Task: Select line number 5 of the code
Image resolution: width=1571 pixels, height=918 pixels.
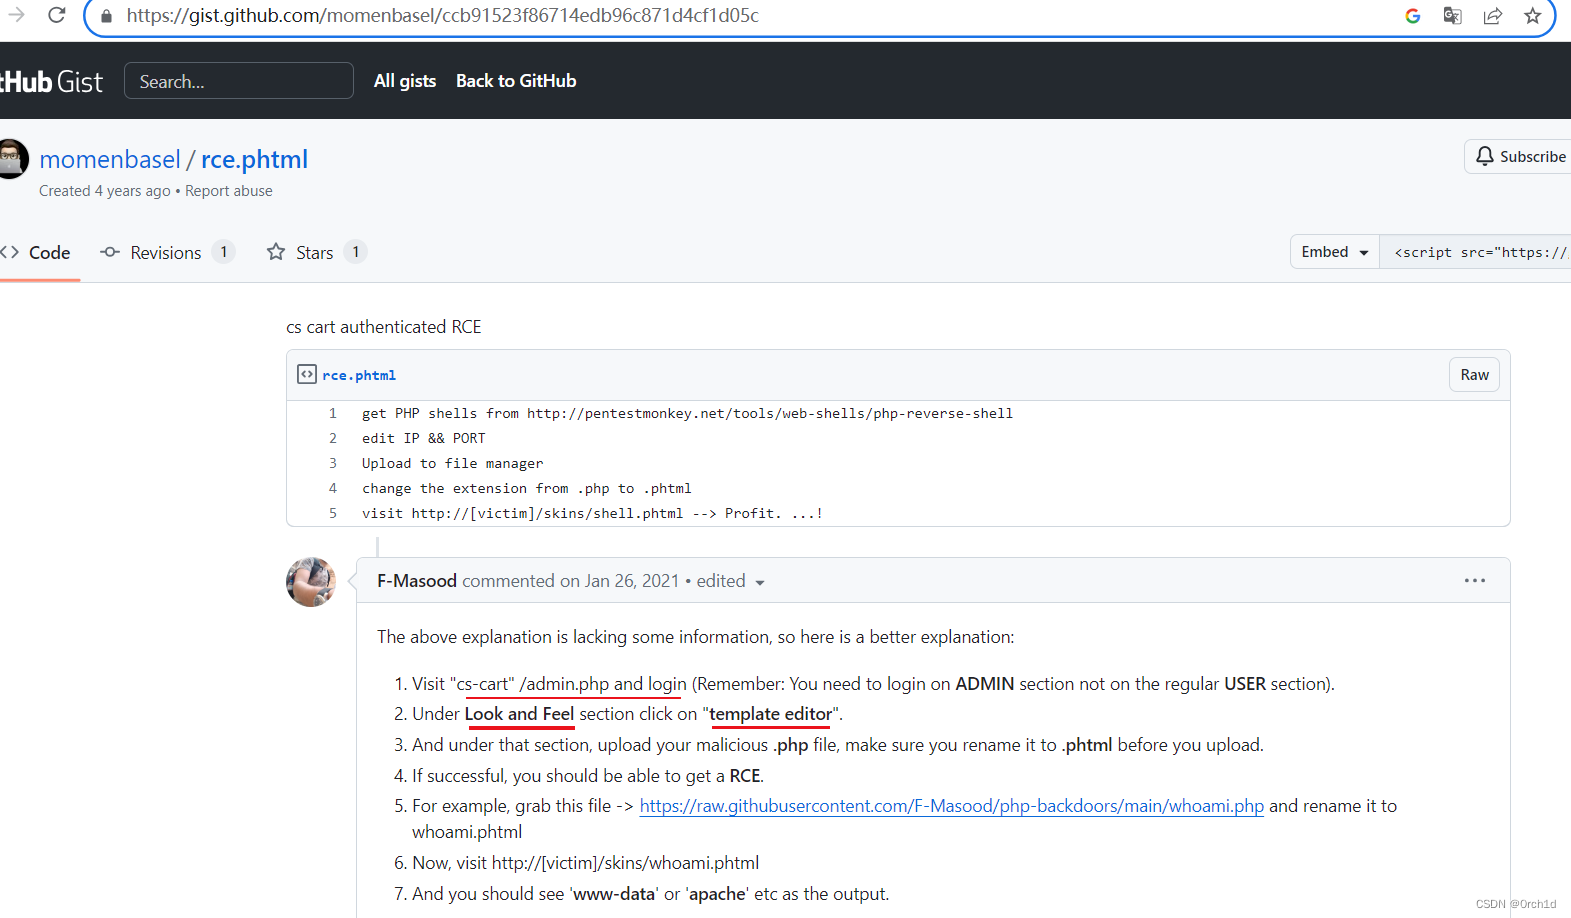Action: (x=333, y=513)
